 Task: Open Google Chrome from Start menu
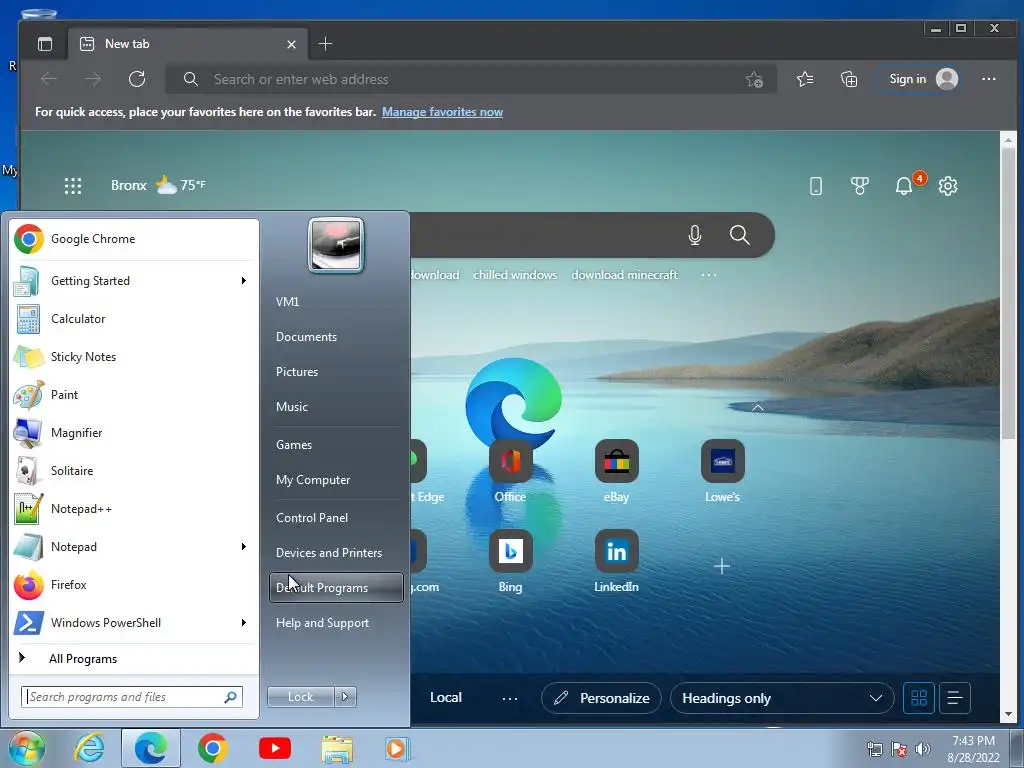[x=134, y=239]
